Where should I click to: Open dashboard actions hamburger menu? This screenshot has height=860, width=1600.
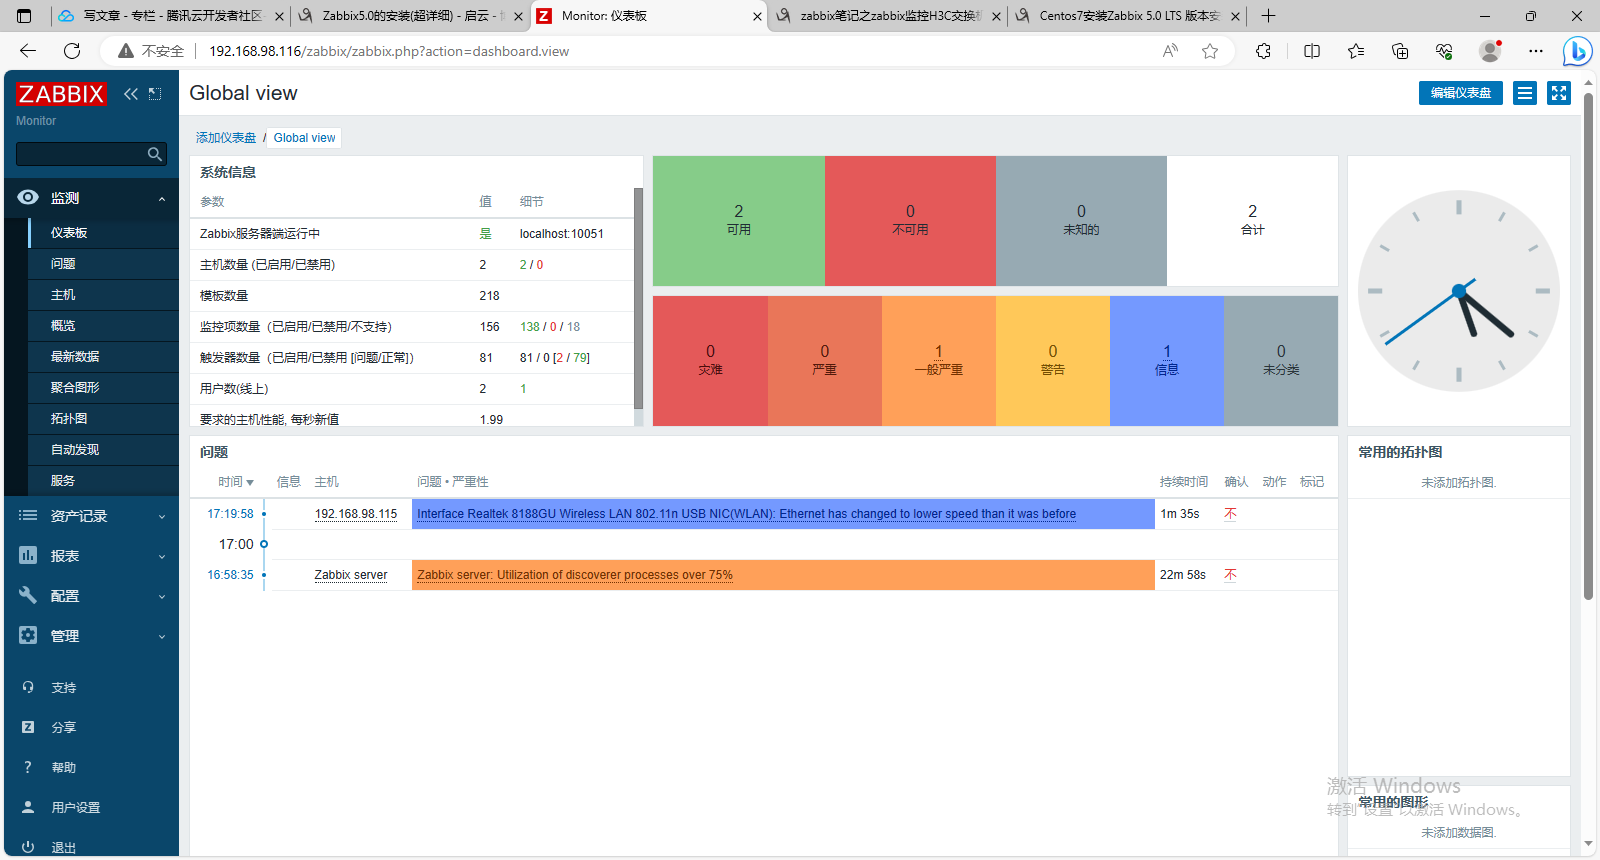1525,93
